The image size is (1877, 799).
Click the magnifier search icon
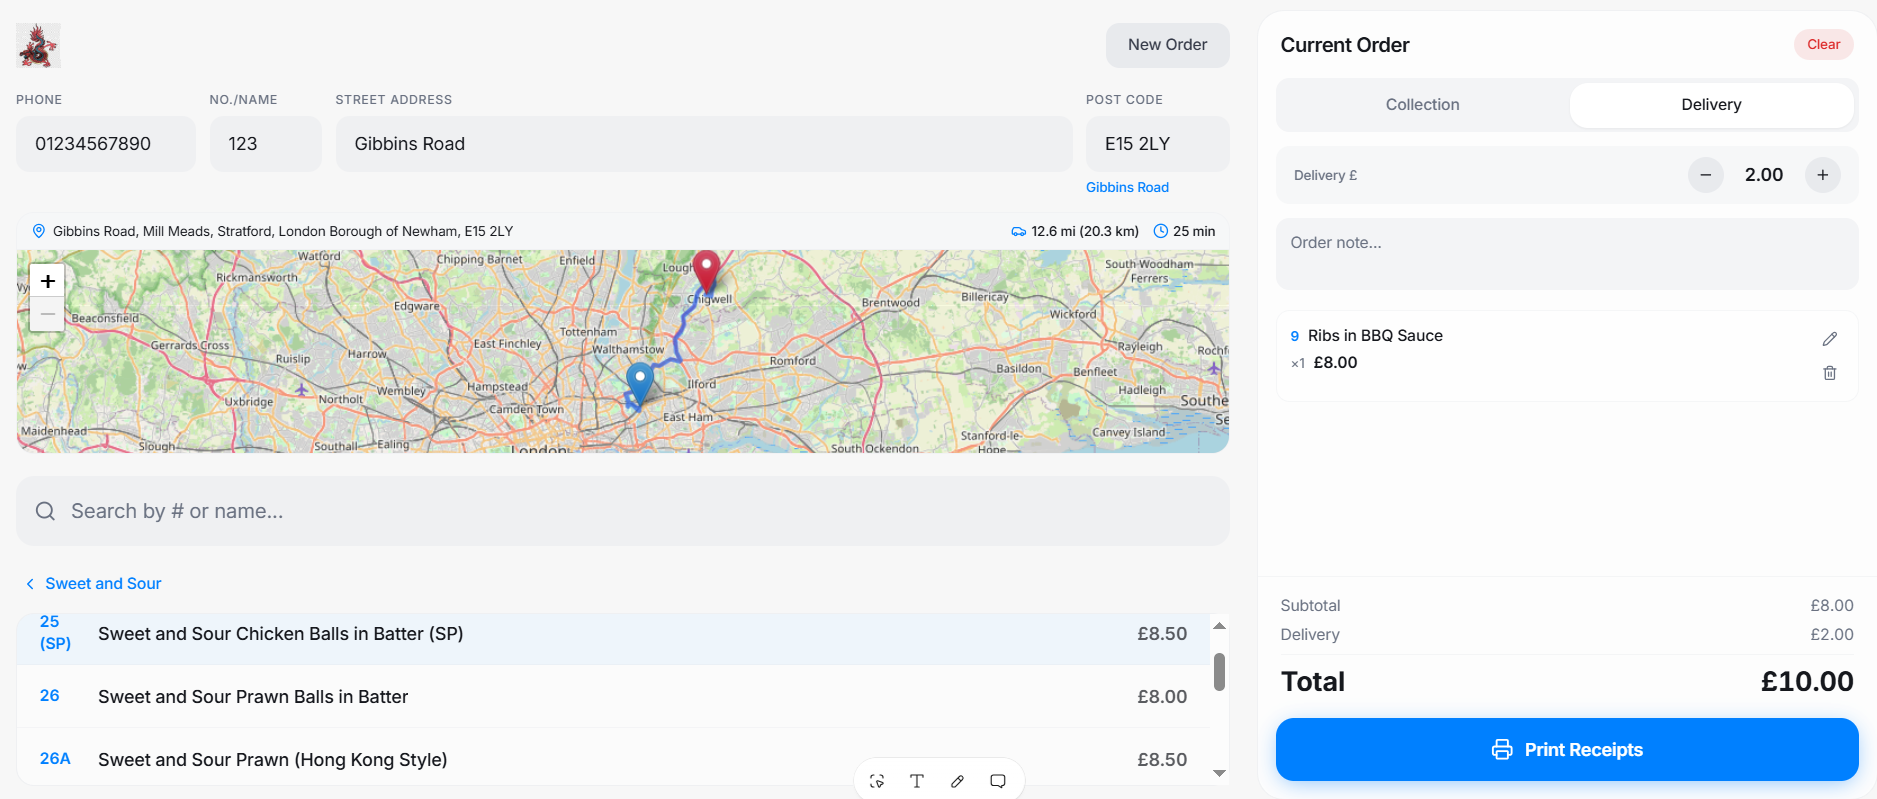point(45,511)
